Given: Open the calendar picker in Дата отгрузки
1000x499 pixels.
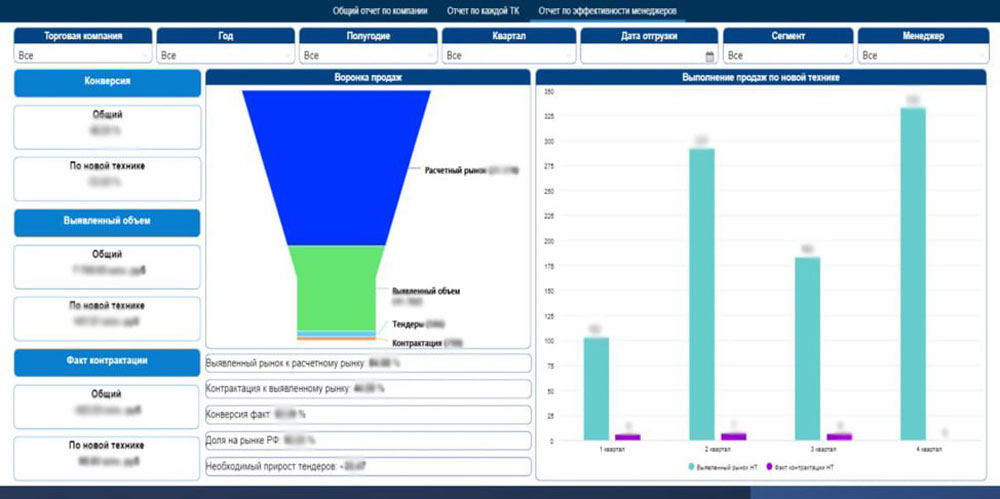Looking at the screenshot, I should [x=709, y=56].
